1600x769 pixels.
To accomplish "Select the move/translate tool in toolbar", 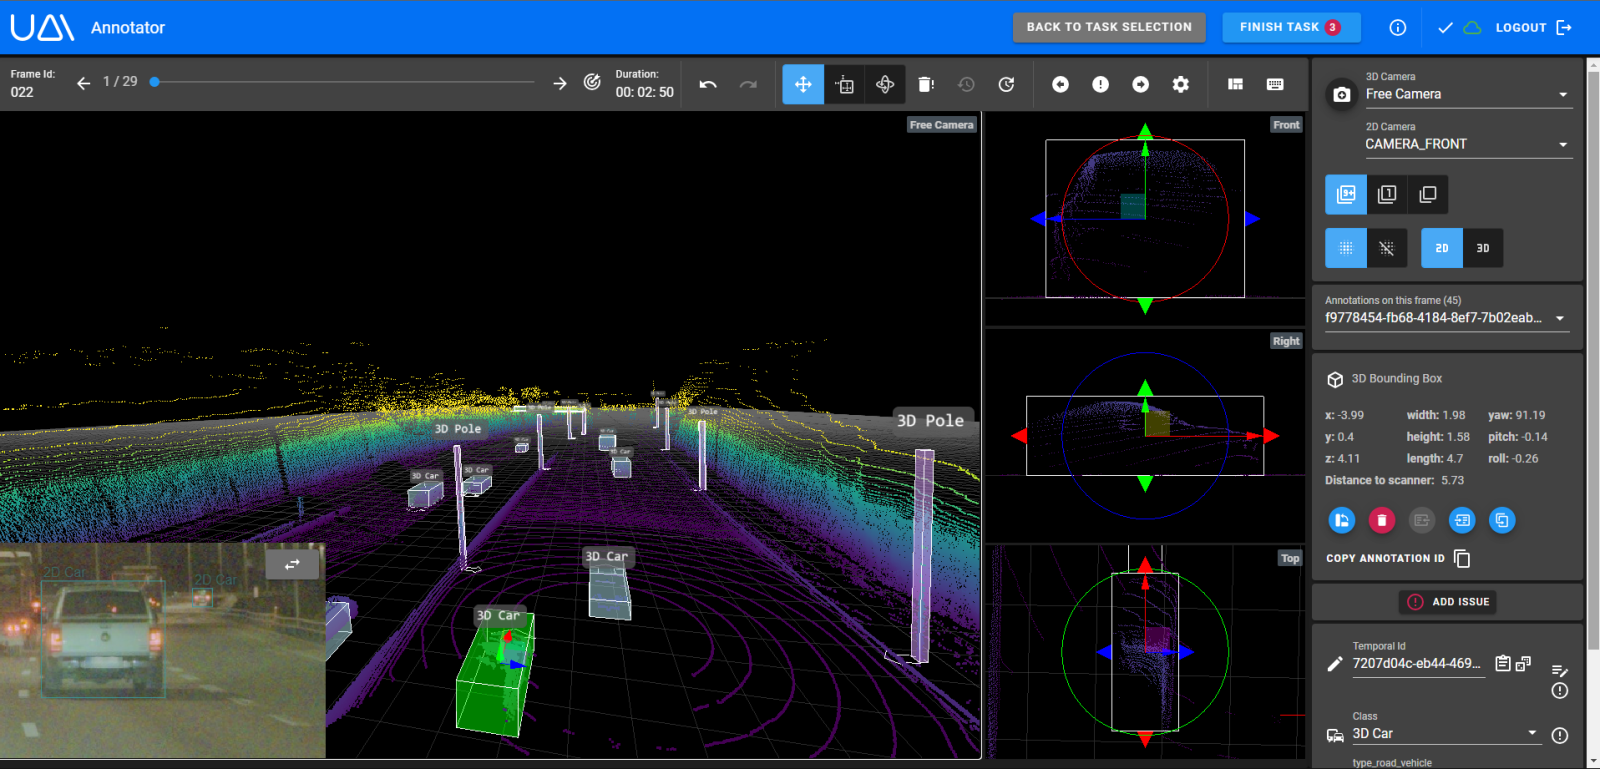I will pyautogui.click(x=803, y=85).
